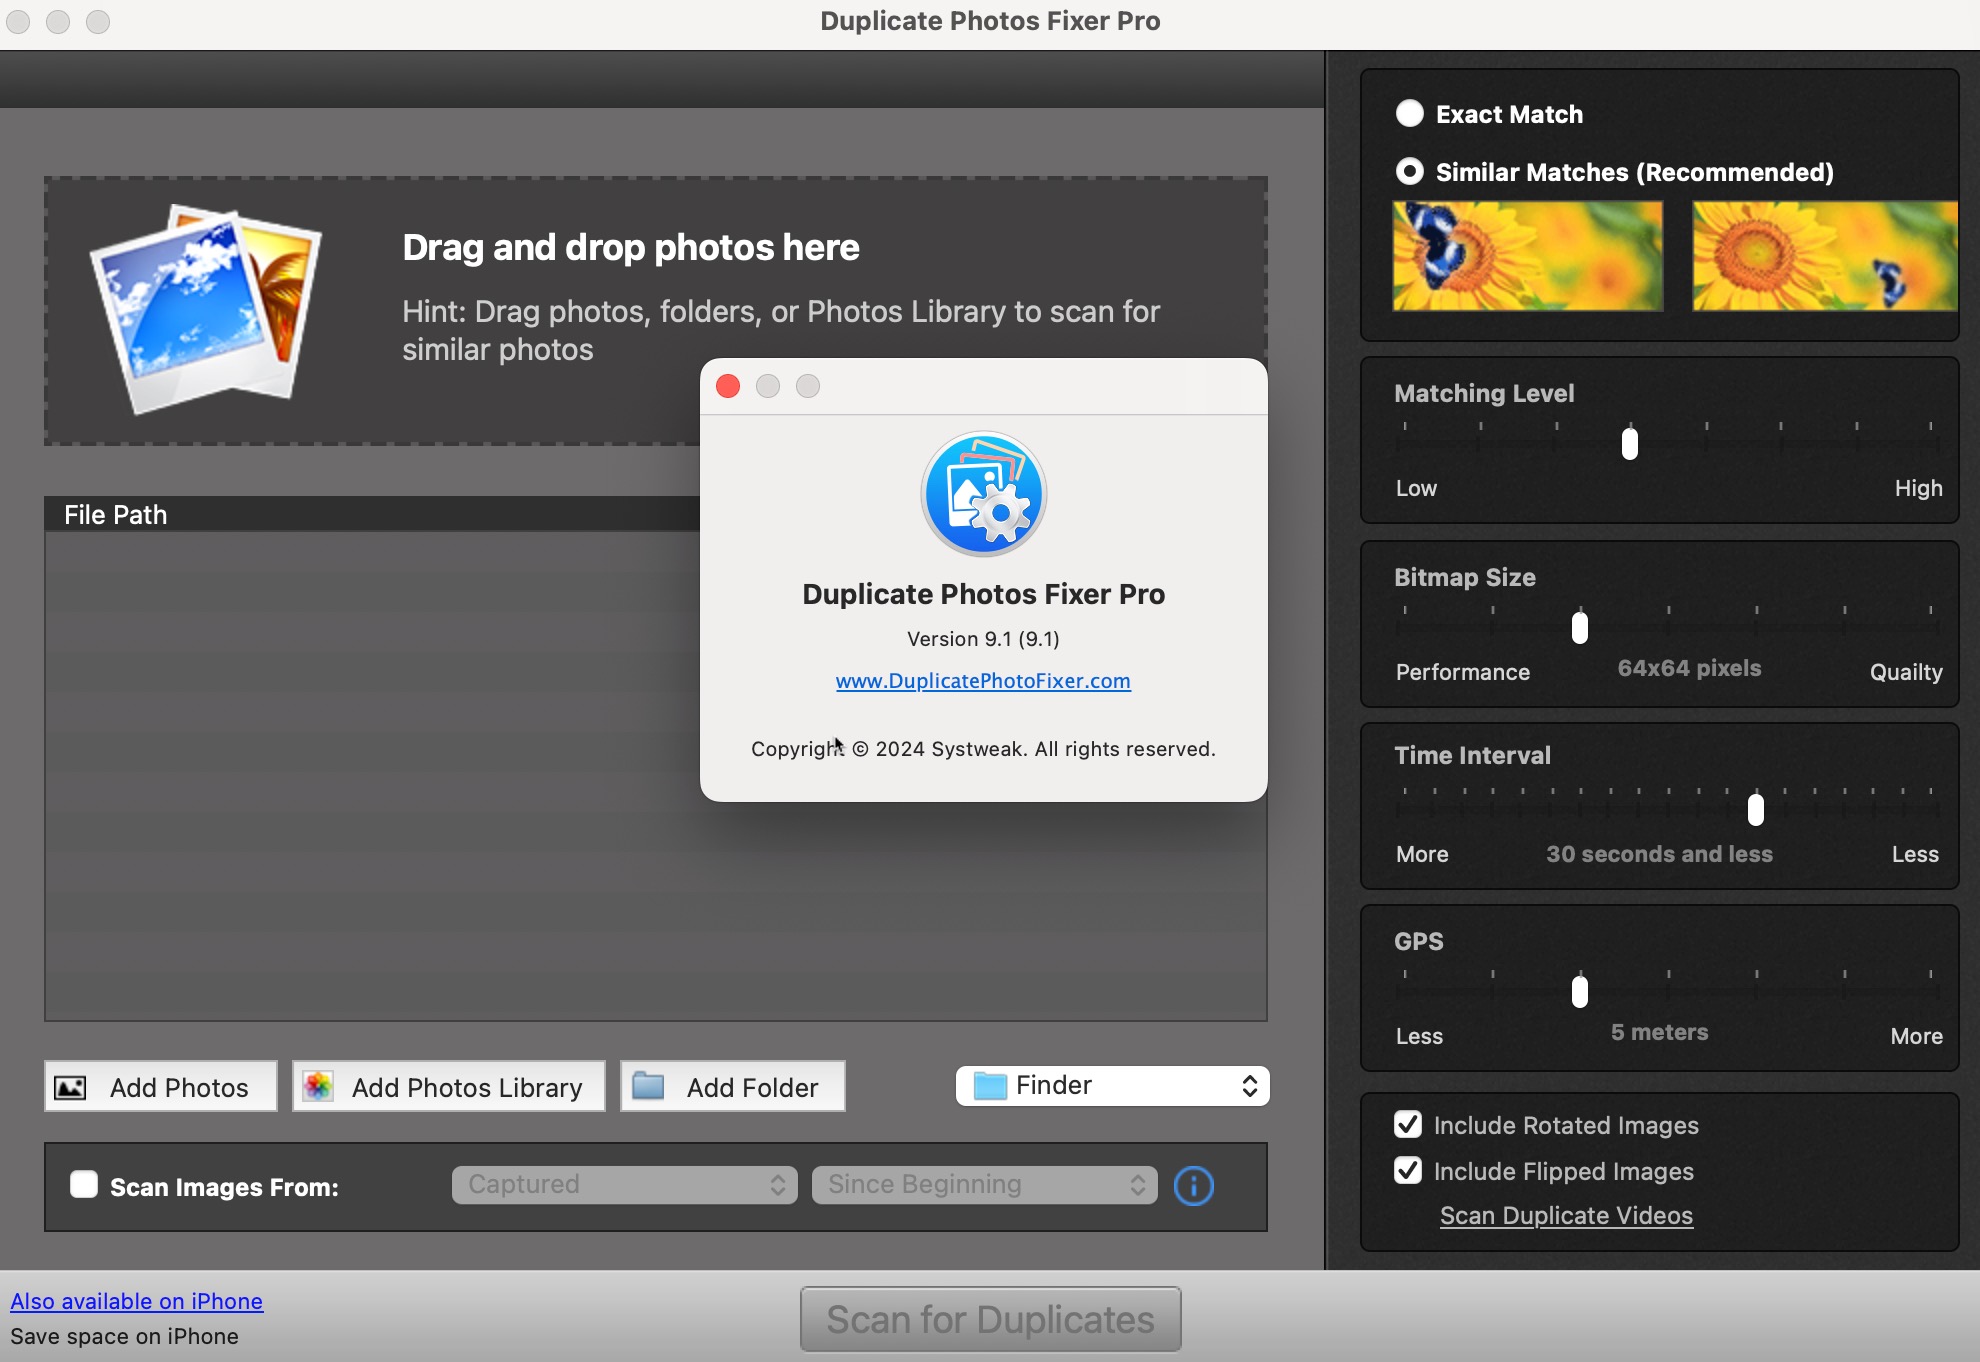
Task: Open the Scan Duplicate Videos link
Action: pyautogui.click(x=1566, y=1216)
